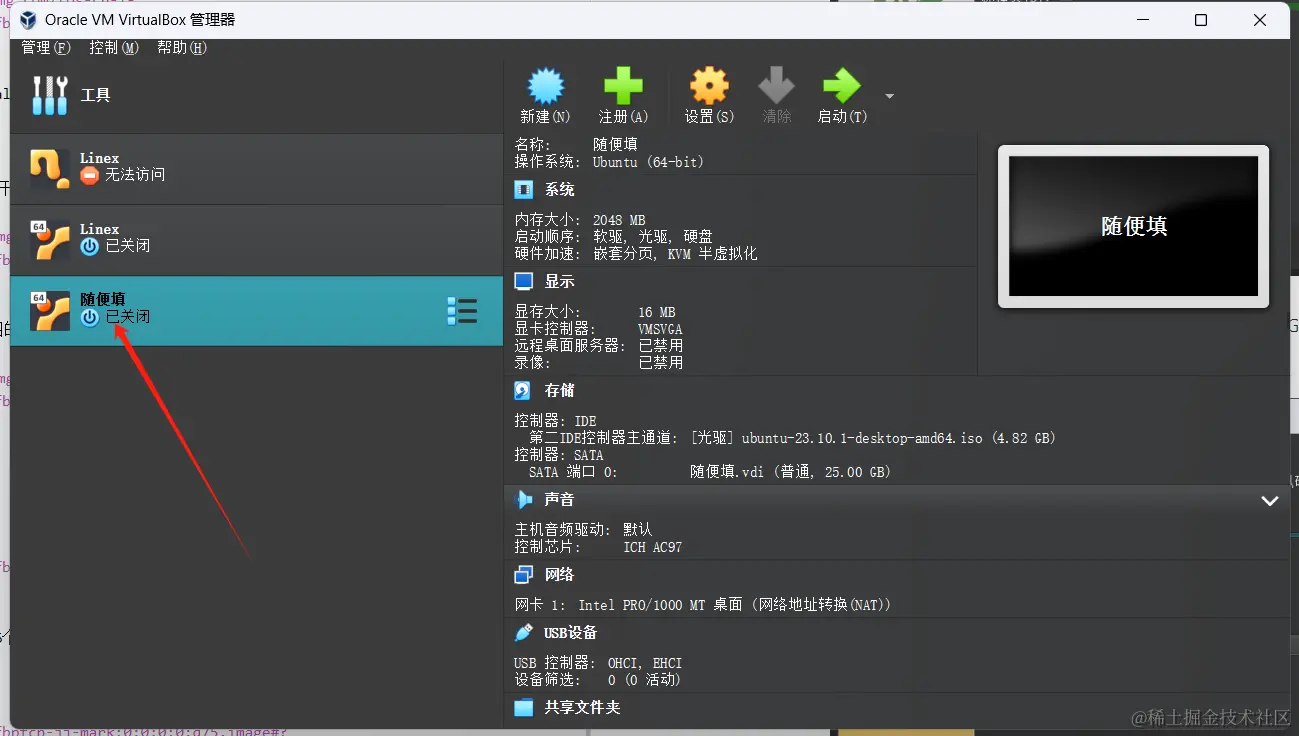Click the 网络 section header
Screen dimensions: 1299x736
[559, 575]
